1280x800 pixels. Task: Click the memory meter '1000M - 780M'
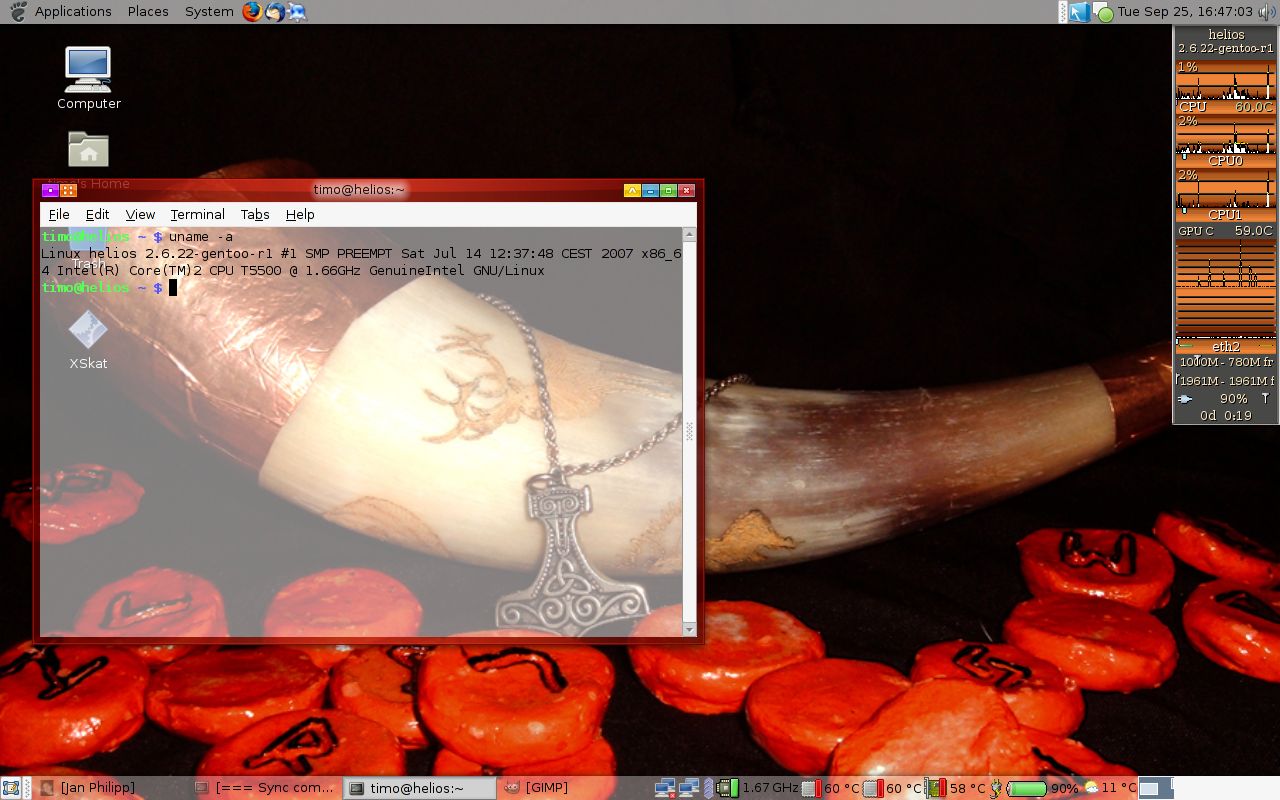[1226, 362]
